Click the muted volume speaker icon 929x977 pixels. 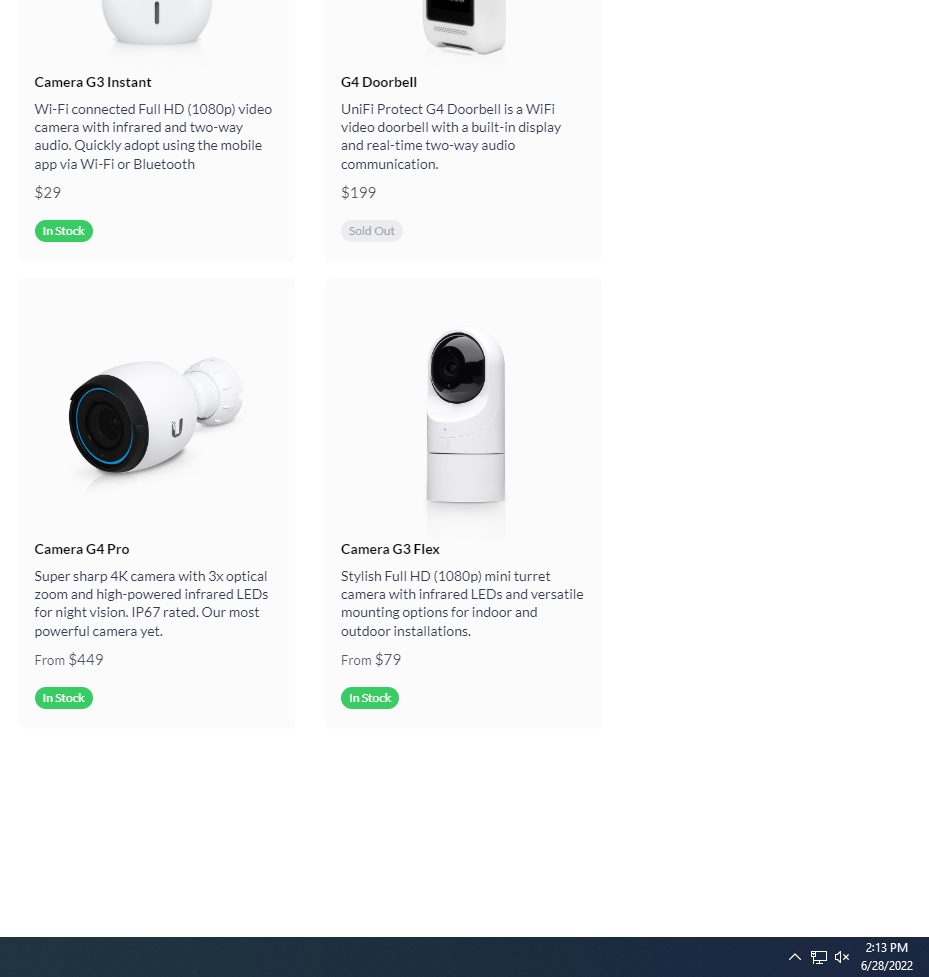(842, 956)
